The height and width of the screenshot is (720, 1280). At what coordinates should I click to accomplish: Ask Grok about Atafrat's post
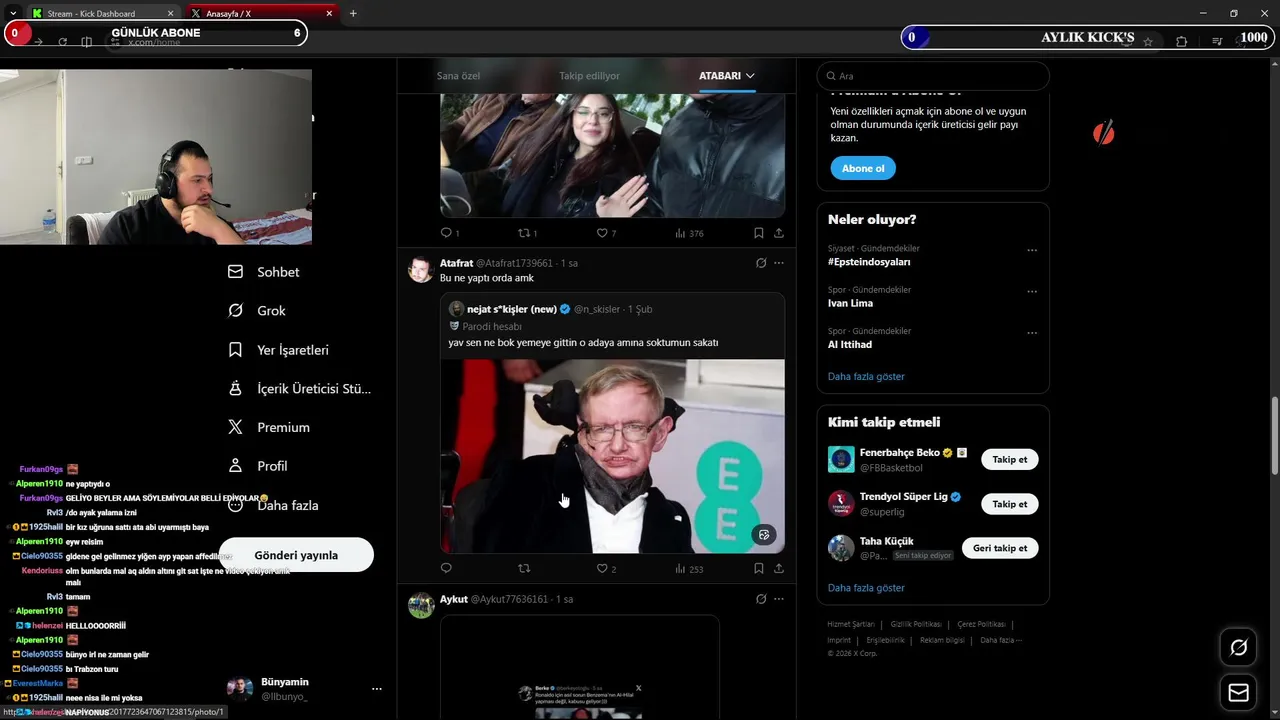point(761,263)
